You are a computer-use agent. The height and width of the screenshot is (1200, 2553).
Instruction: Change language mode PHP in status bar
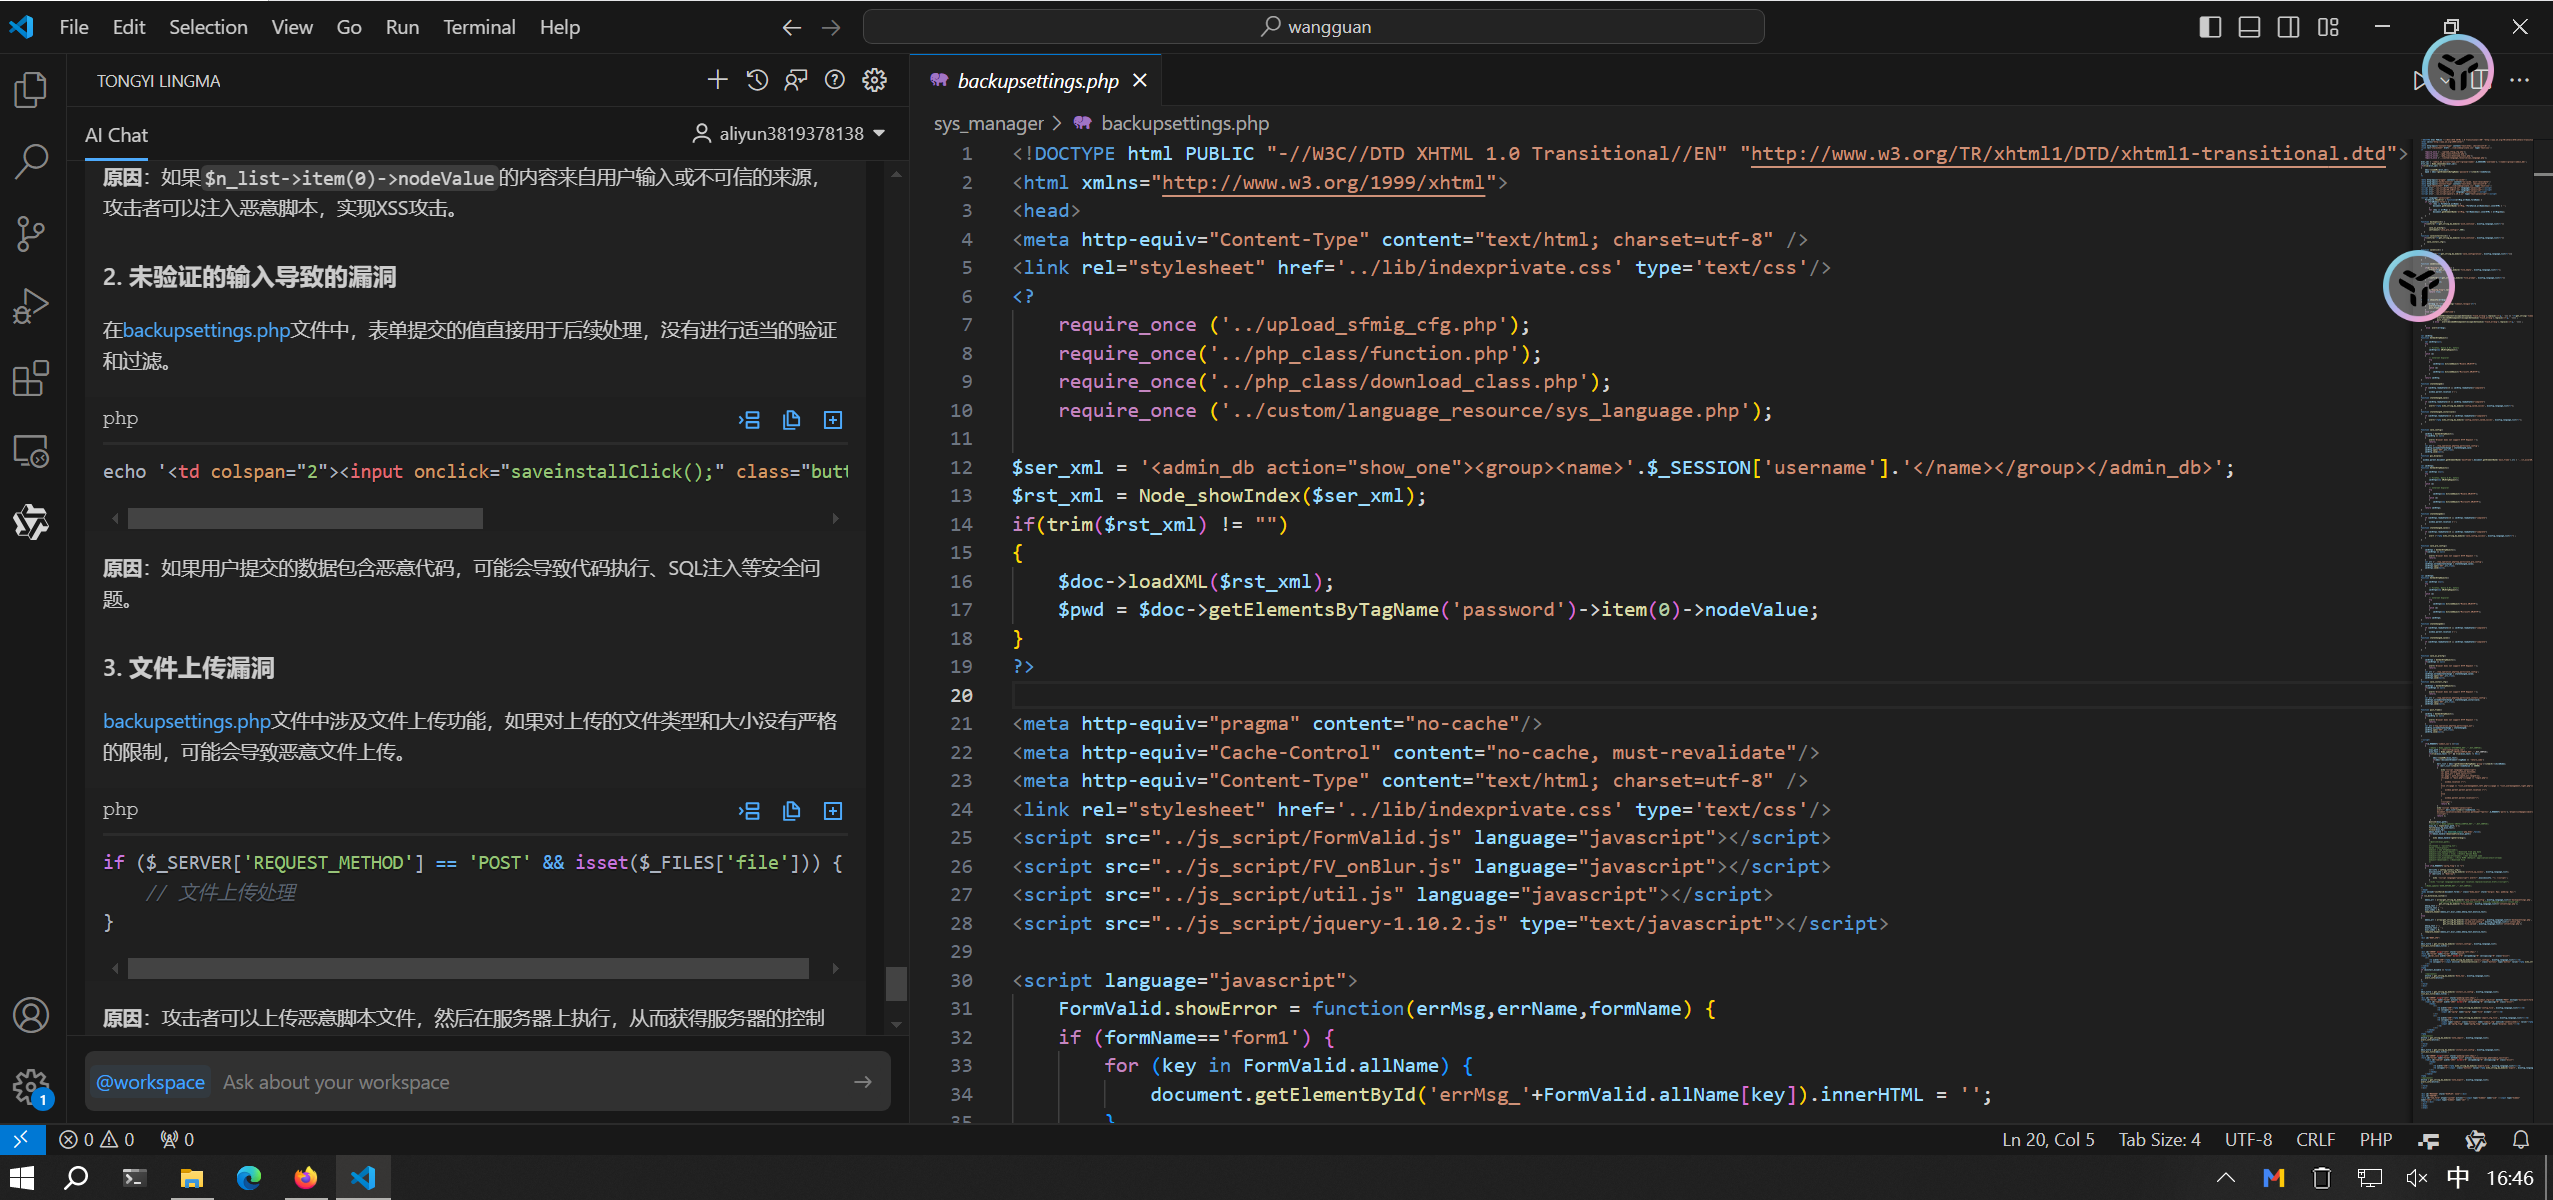tap(2376, 1139)
